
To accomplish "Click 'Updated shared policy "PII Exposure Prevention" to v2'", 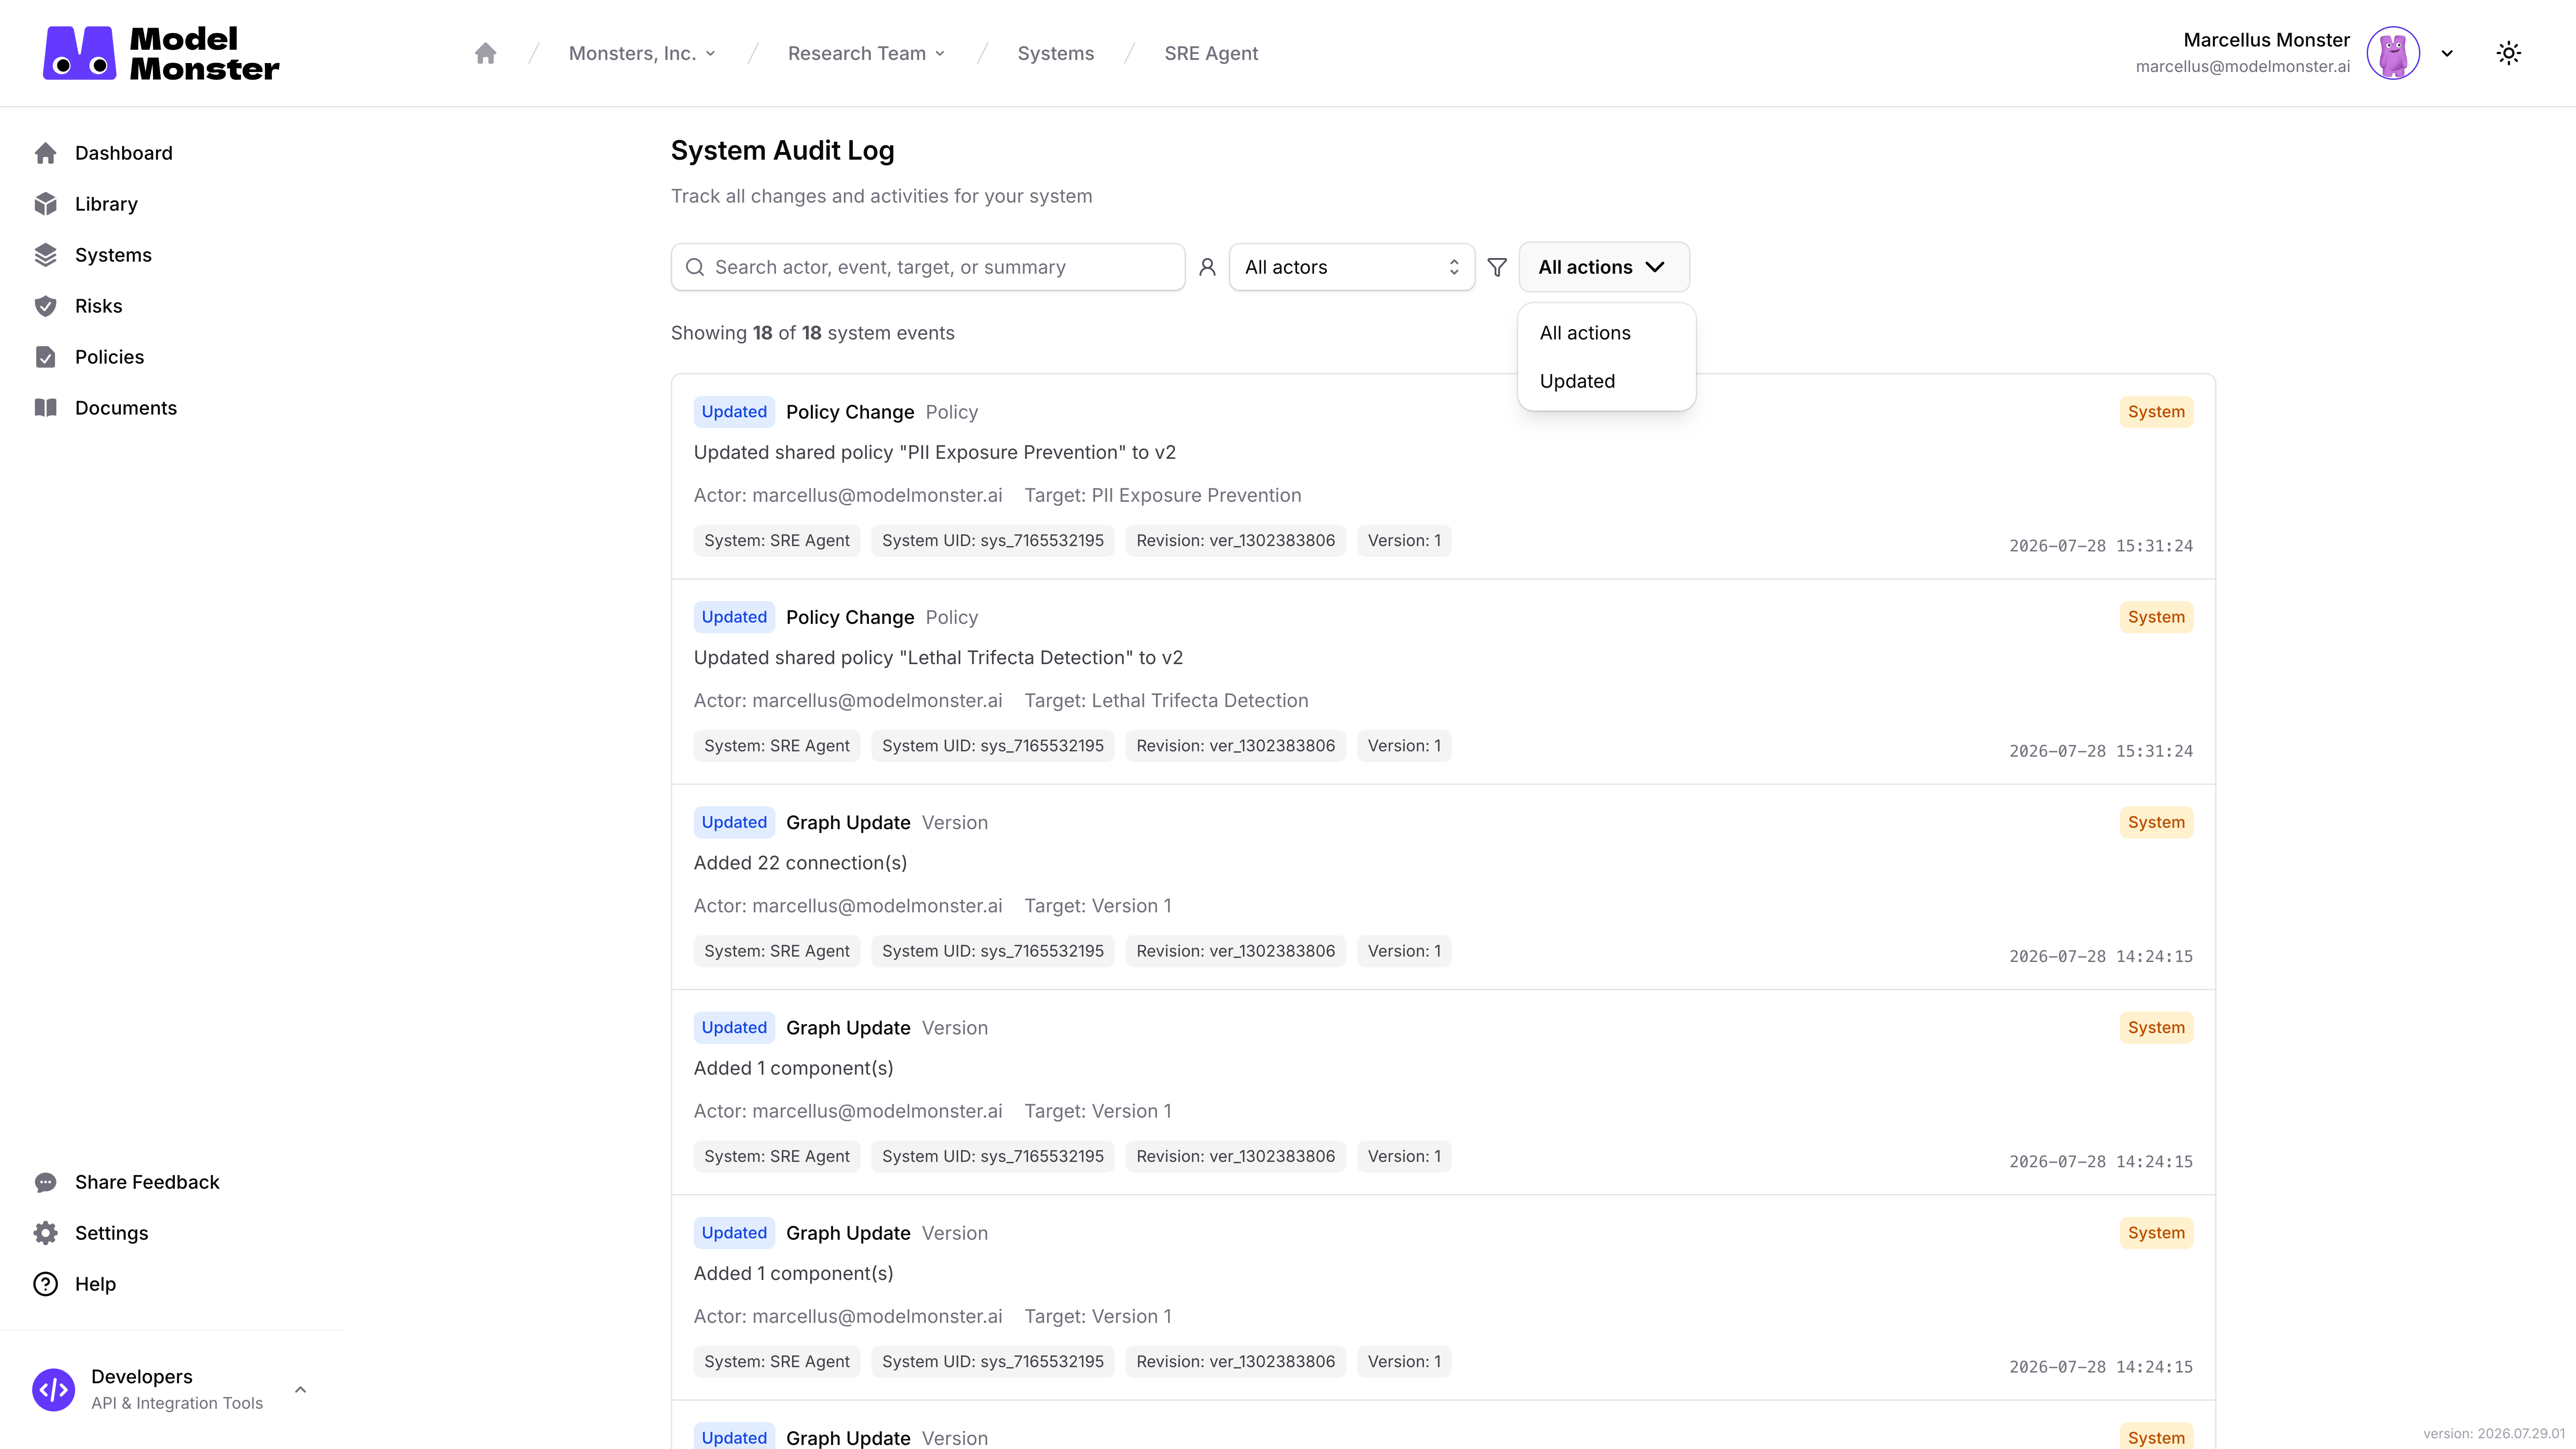I will coord(935,452).
